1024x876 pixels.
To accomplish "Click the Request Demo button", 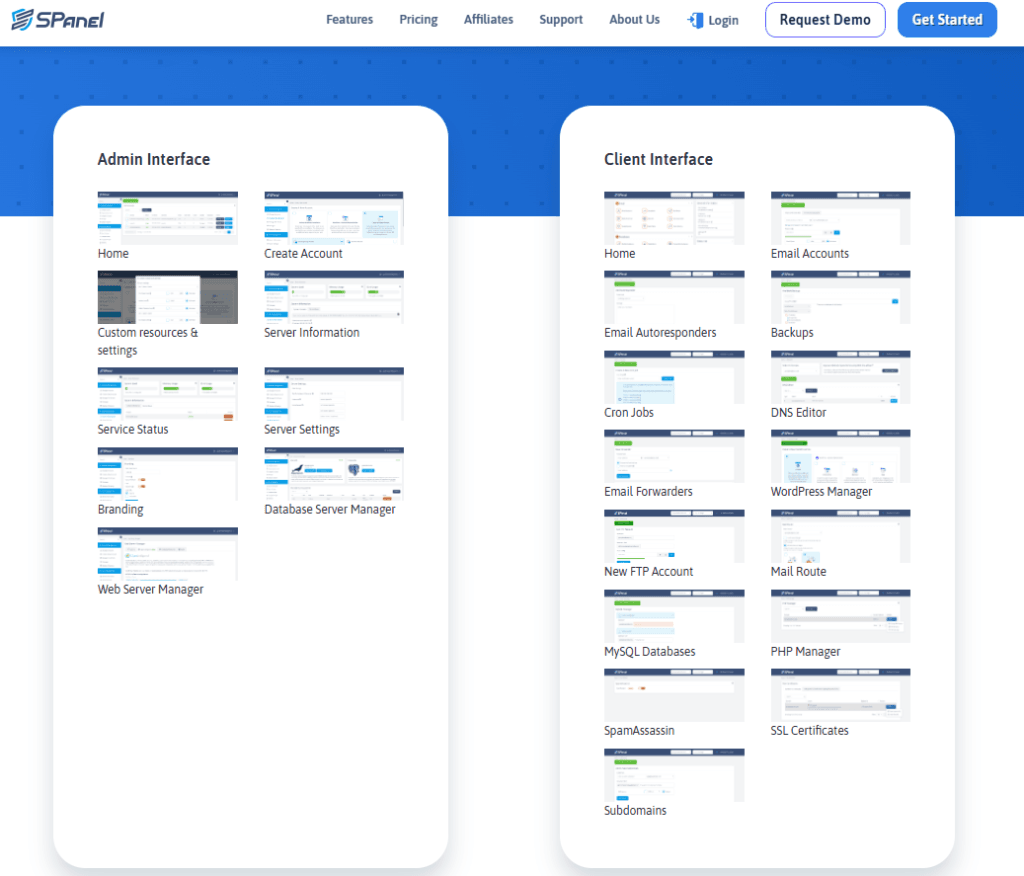I will click(x=825, y=20).
